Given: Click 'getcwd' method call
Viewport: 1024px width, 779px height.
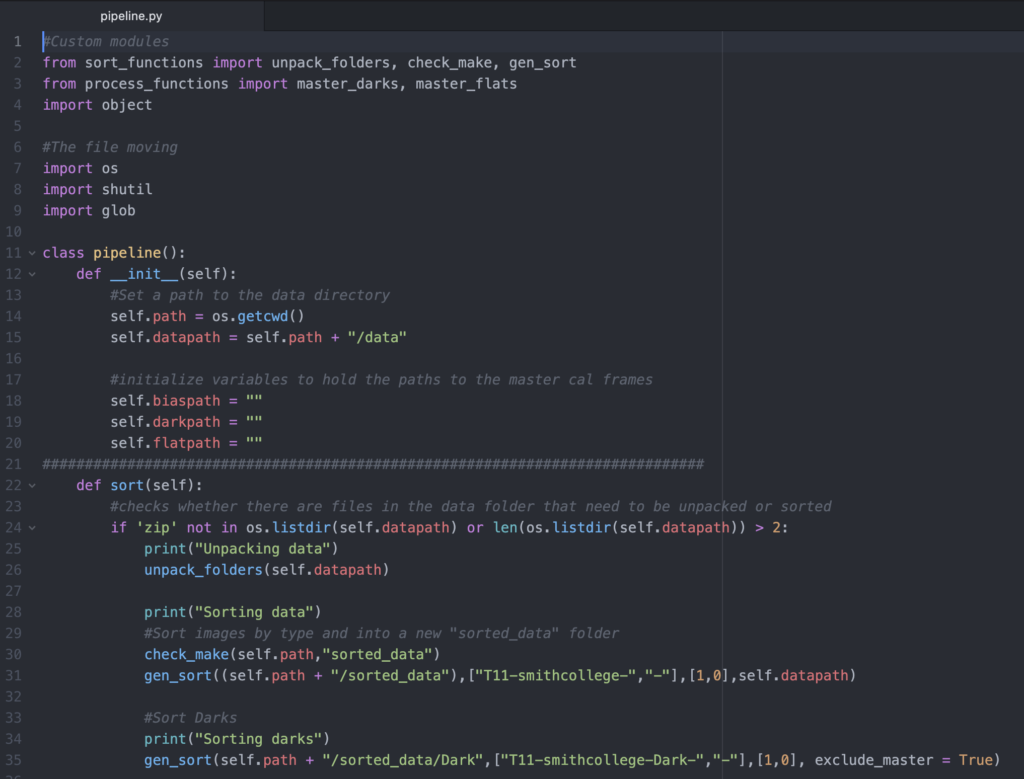Looking at the screenshot, I should coord(263,317).
